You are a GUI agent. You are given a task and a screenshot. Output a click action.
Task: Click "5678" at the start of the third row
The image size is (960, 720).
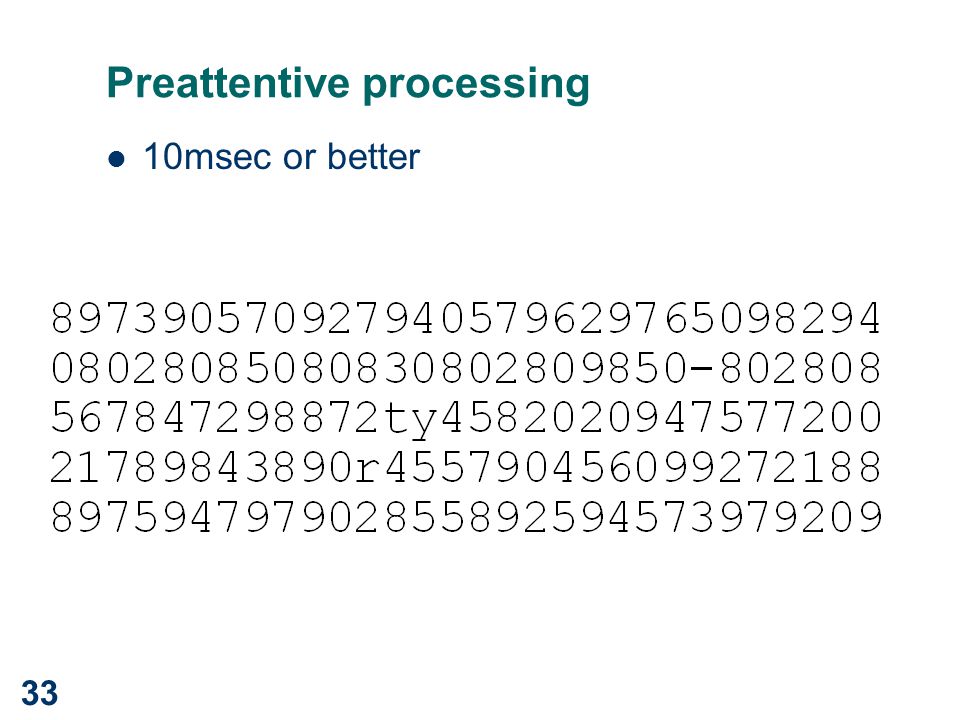[x=104, y=418]
